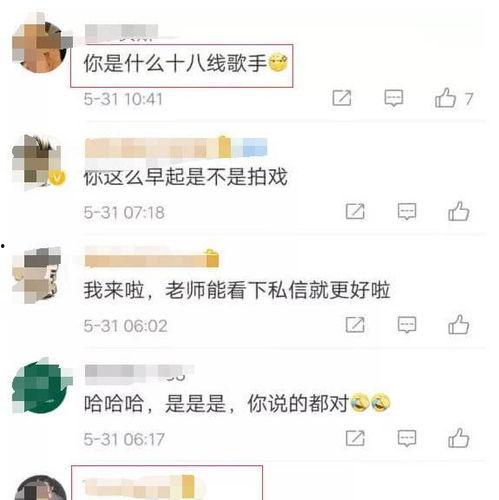
Task: Select the comment text 哈哈哈，是是是，你说的都对
Action: click(x=216, y=403)
